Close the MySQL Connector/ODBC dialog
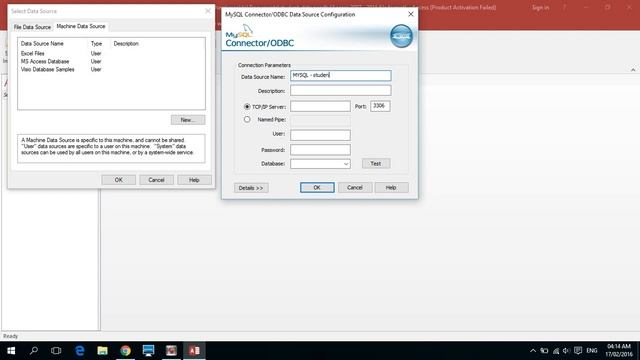Screen dimensions: 640x360 click(x=411, y=14)
